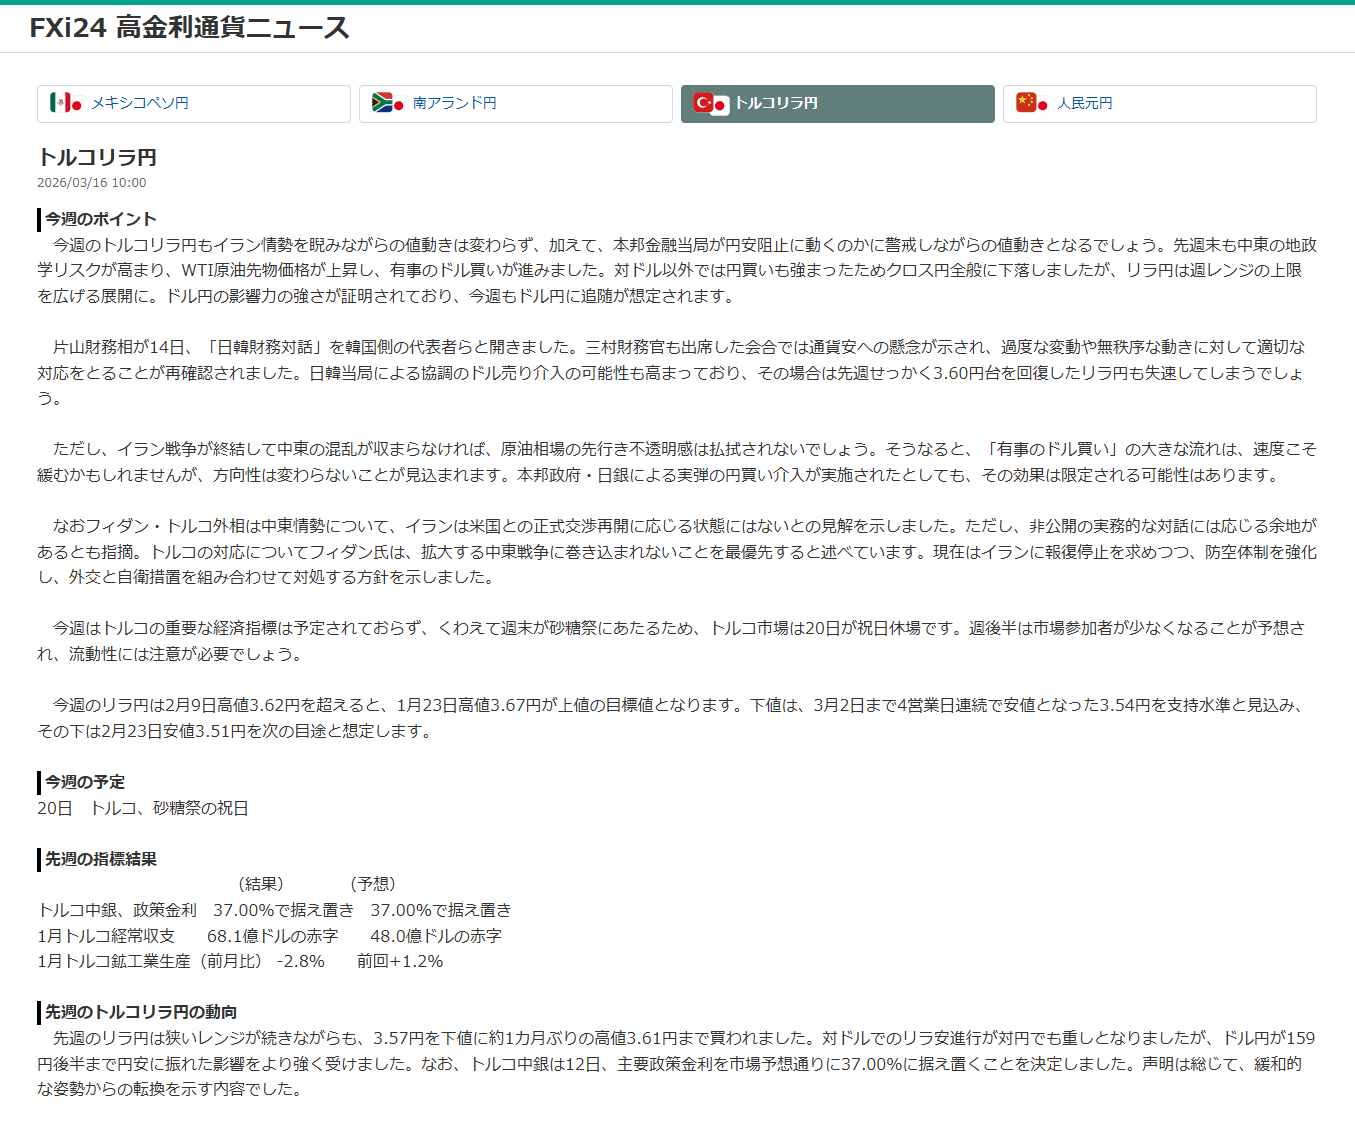Select the active トルコリラ円 tab

pos(838,104)
